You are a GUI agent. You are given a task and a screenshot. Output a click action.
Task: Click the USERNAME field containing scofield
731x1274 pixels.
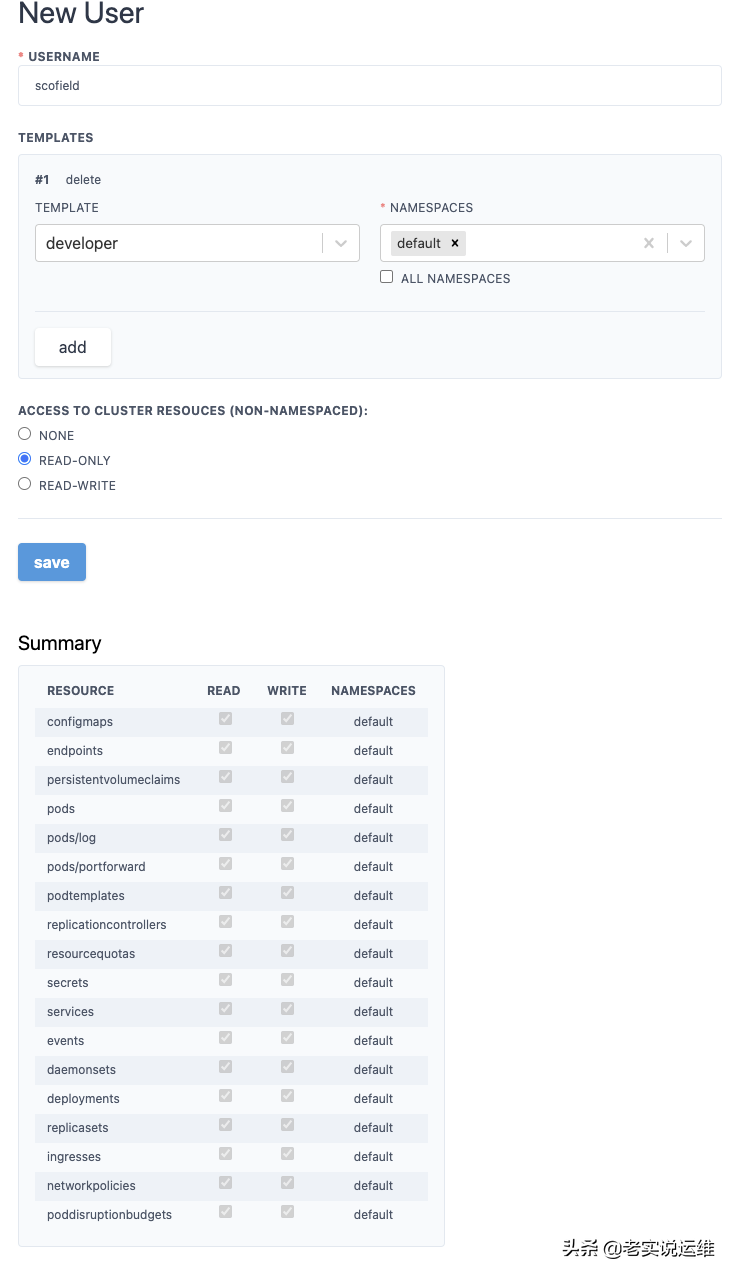coord(369,85)
